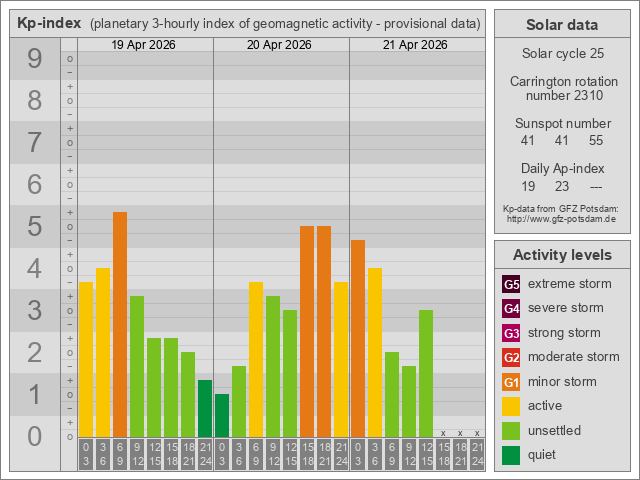Select the G2 moderate storm legend icon
Screen dimensions: 640x480
click(x=511, y=357)
